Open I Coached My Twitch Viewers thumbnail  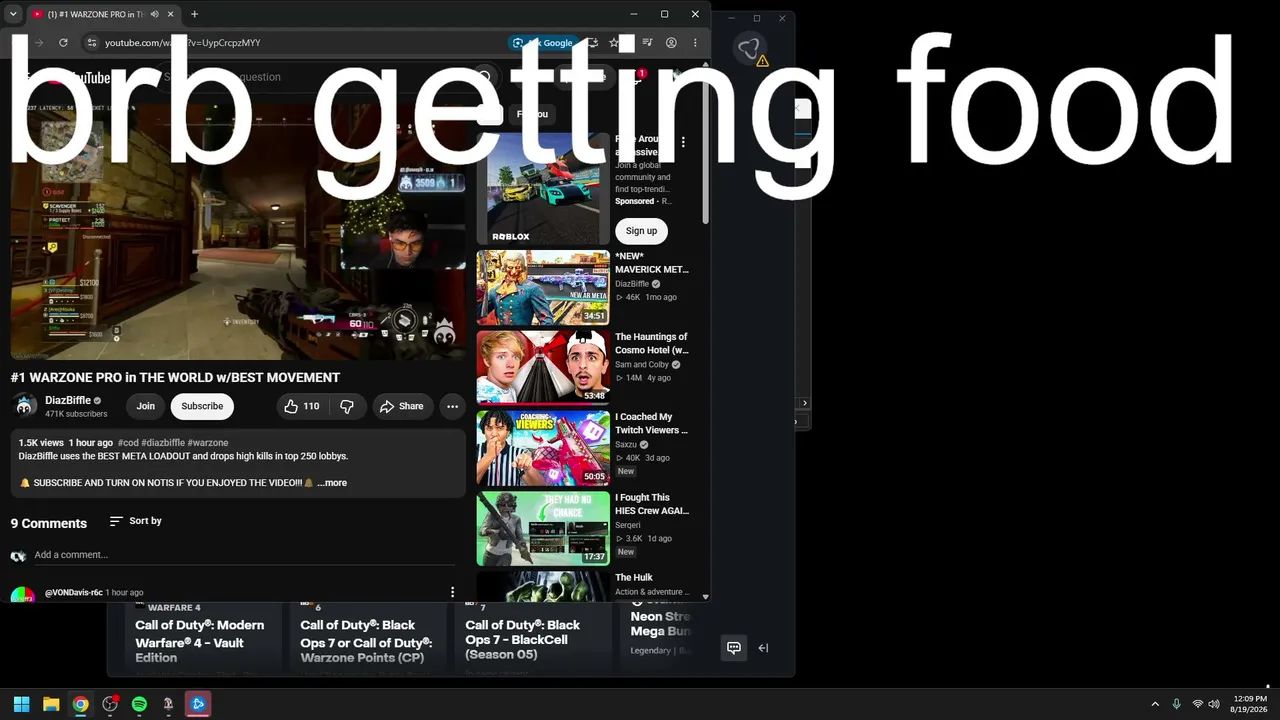point(543,448)
